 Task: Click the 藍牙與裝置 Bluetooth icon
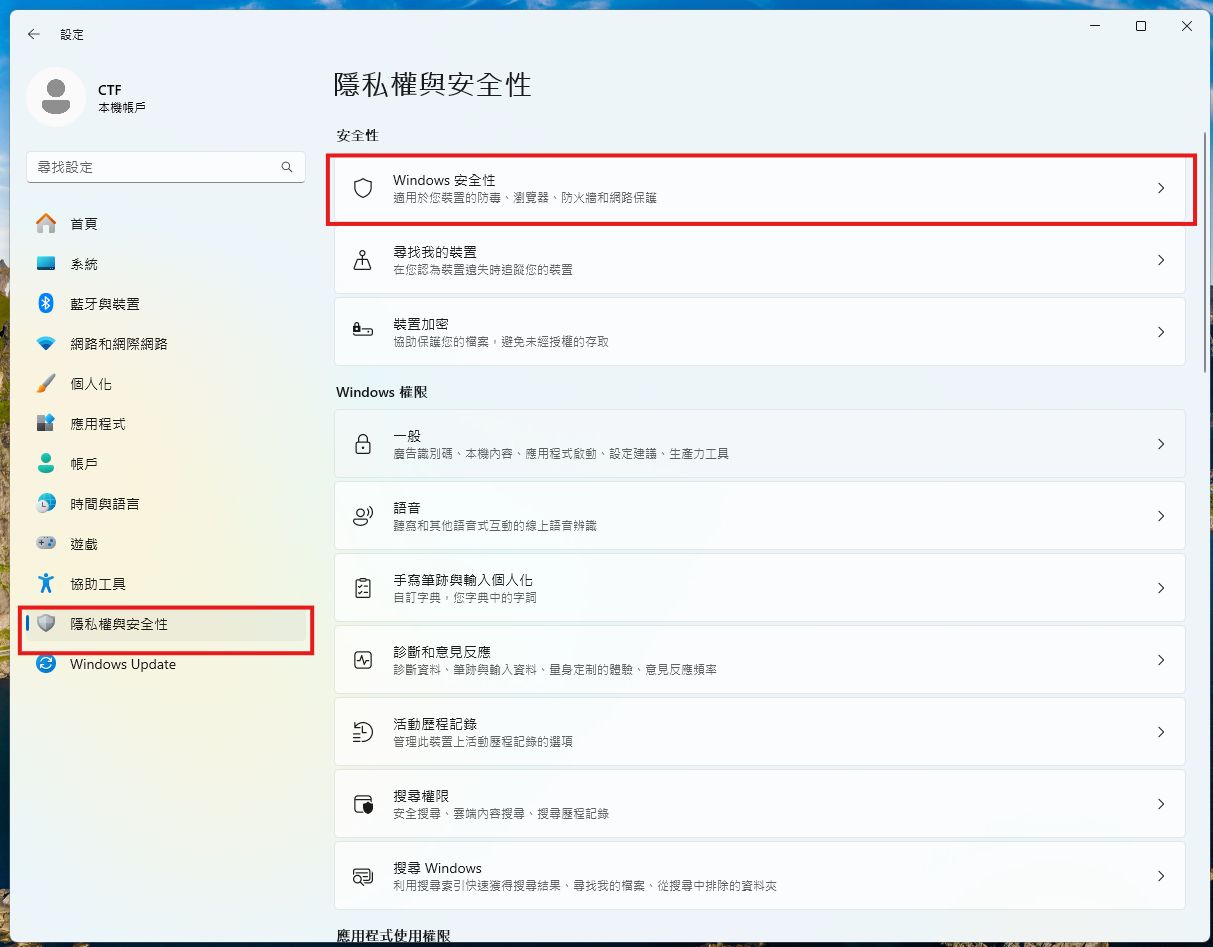click(46, 303)
